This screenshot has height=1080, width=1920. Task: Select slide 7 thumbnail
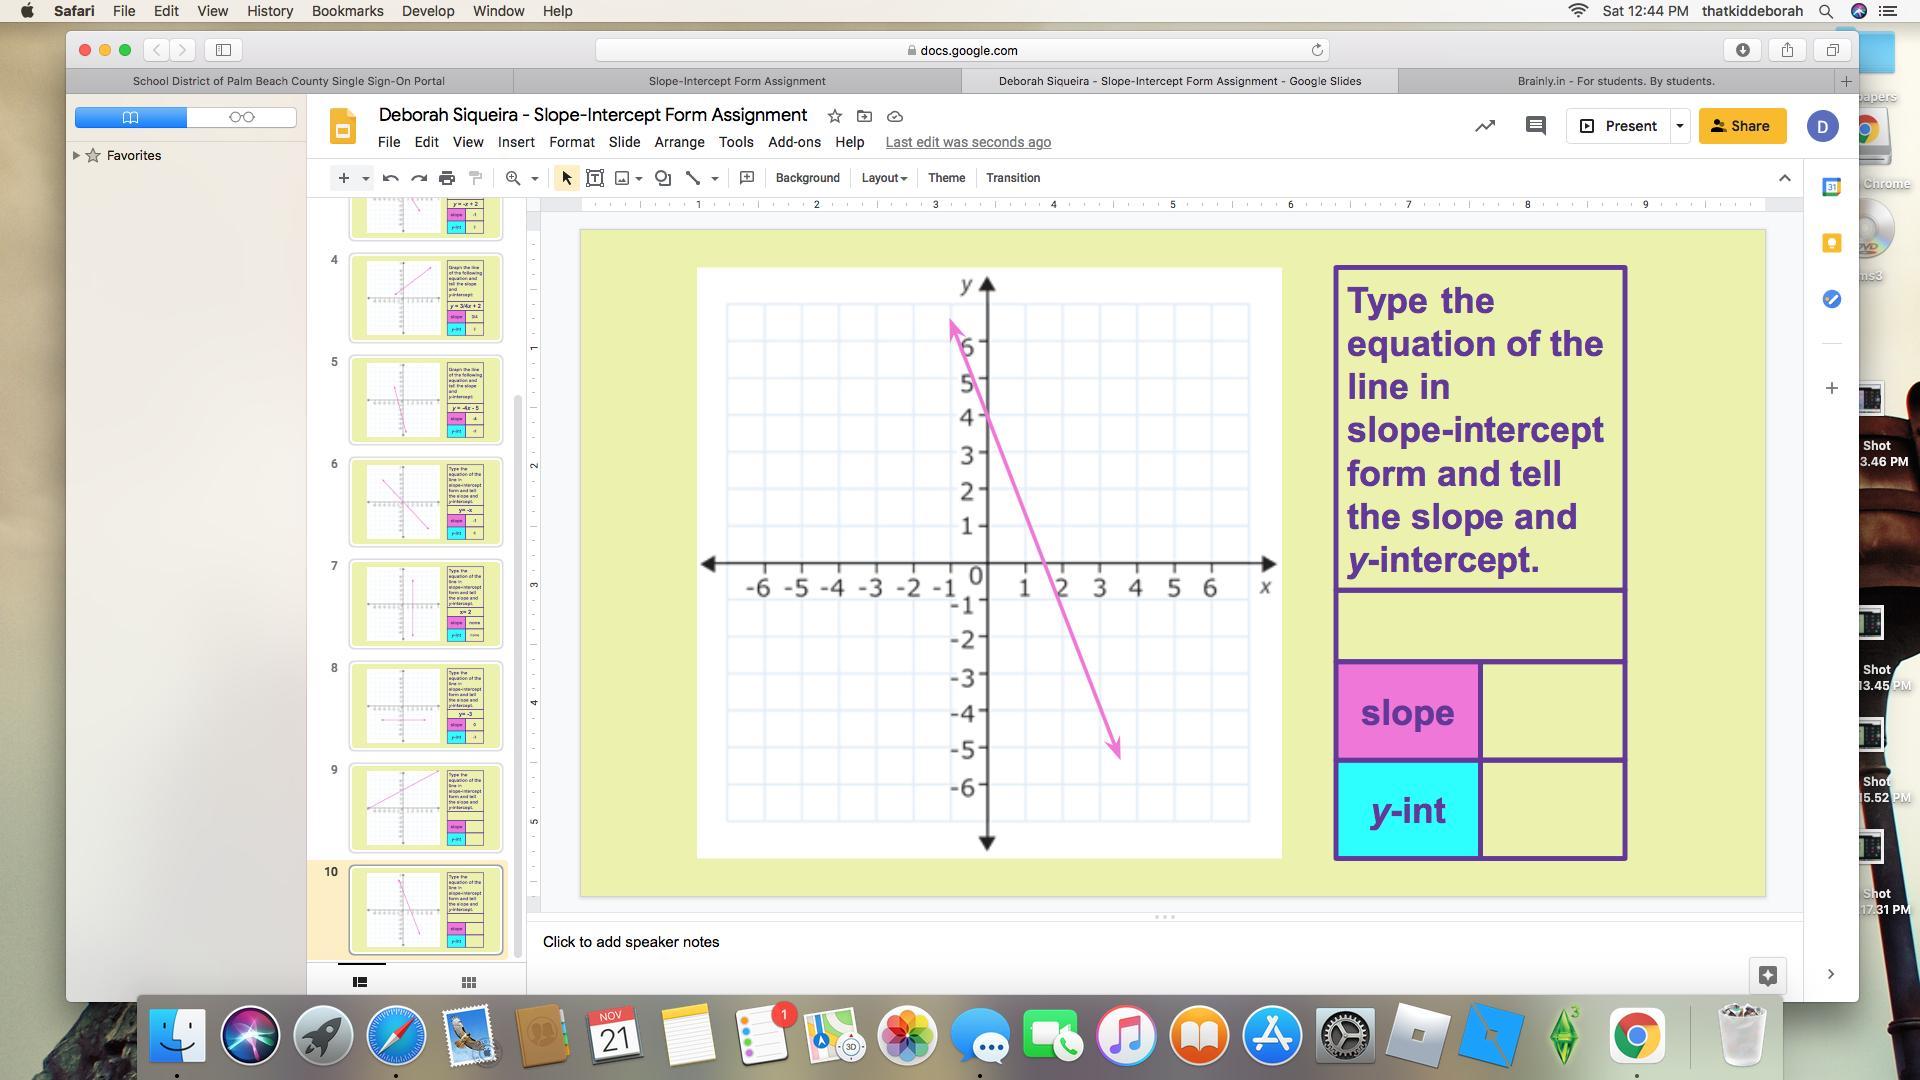(x=425, y=604)
